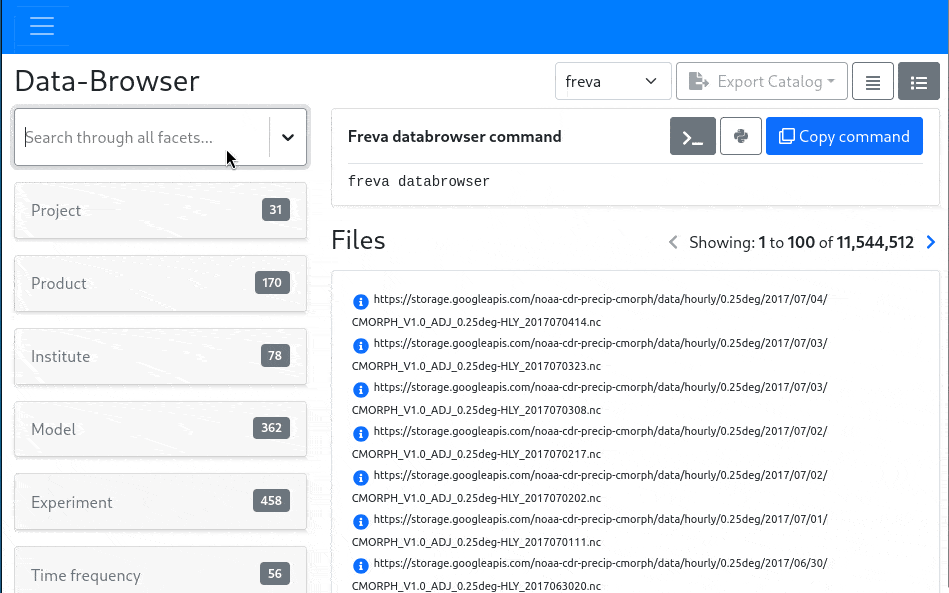Show info for file HLY_2017070202.nc
The height and width of the screenshot is (593, 949).
[361, 477]
